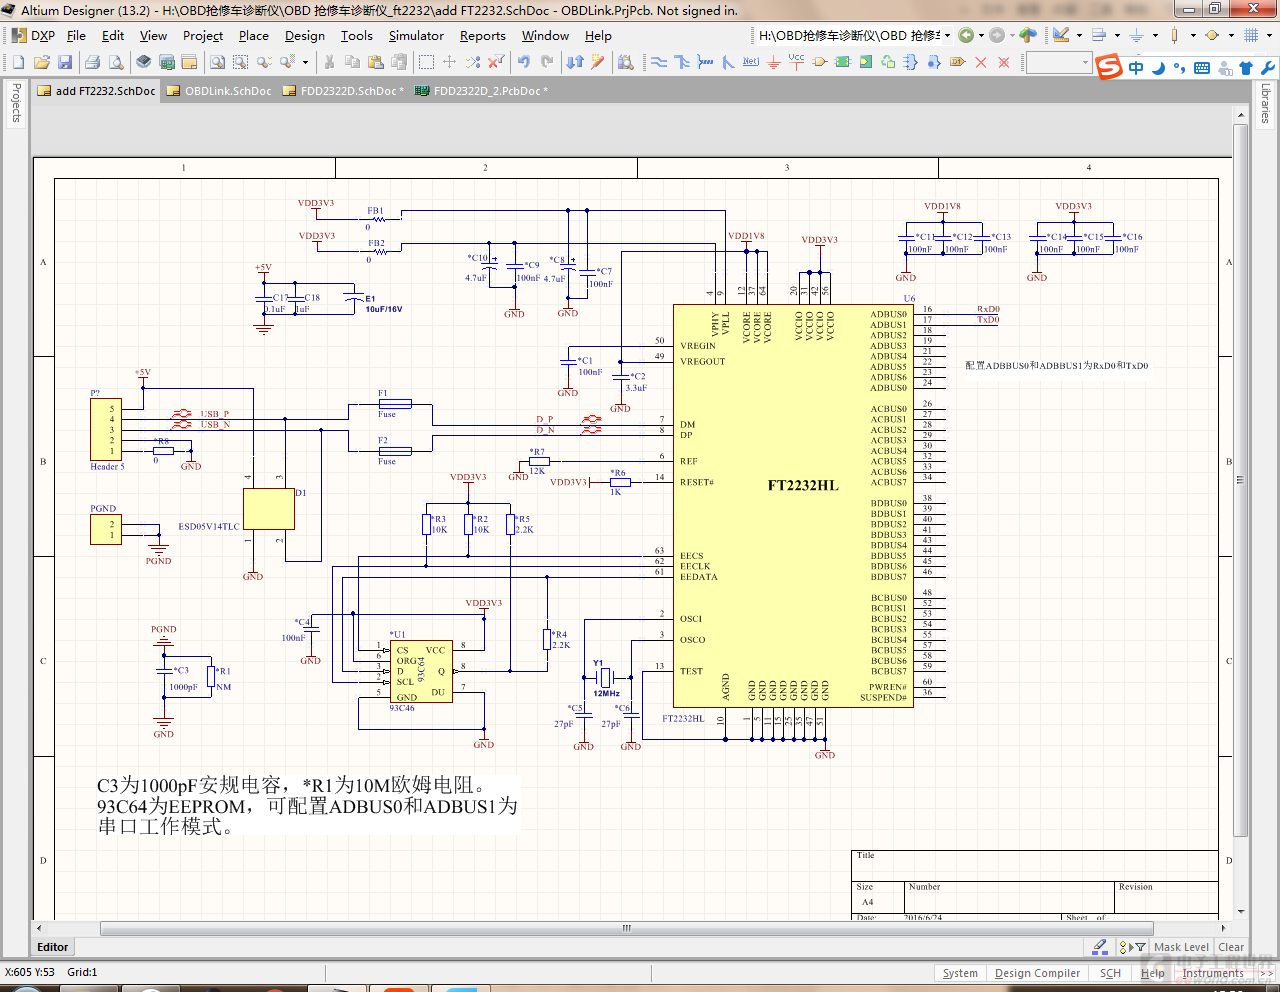
Task: Open the Libraries side panel
Action: tap(1265, 103)
